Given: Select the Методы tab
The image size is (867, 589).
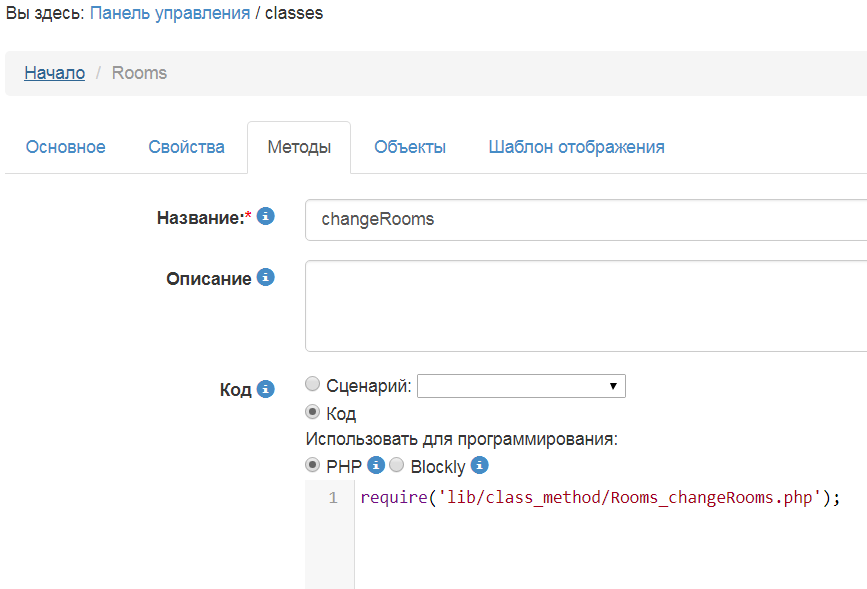Looking at the screenshot, I should [x=299, y=147].
